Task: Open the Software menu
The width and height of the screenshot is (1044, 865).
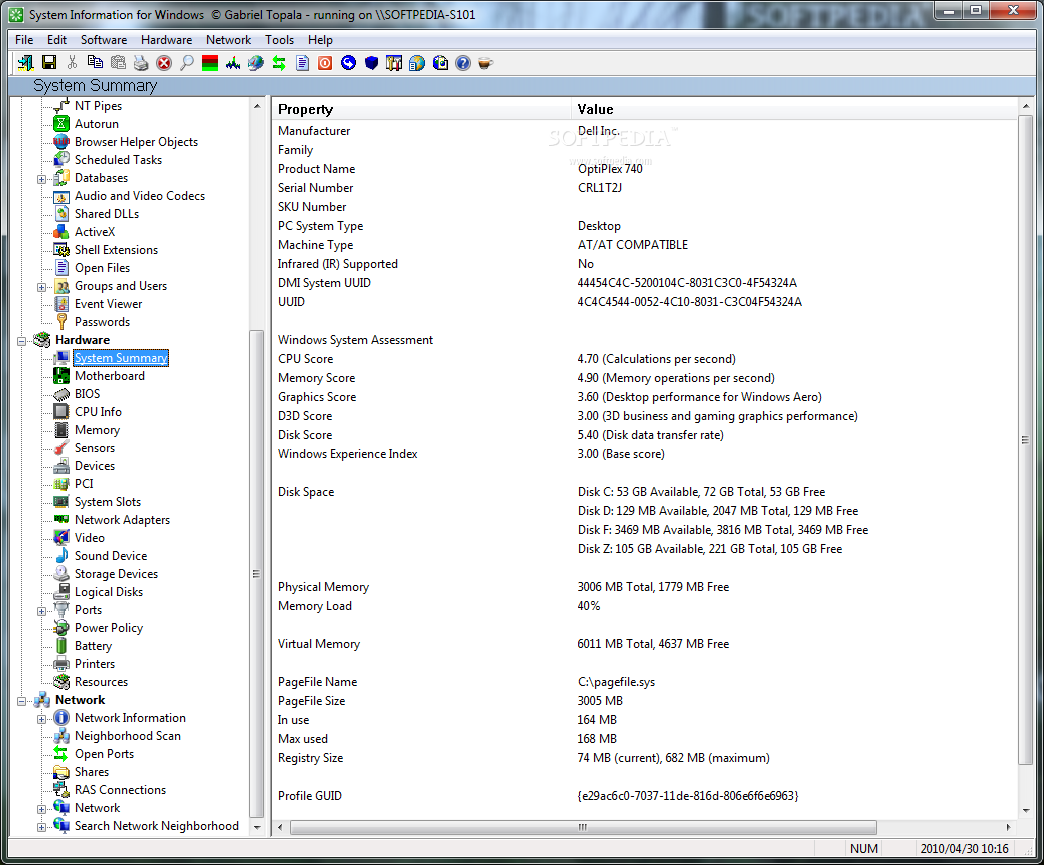Action: coord(104,40)
